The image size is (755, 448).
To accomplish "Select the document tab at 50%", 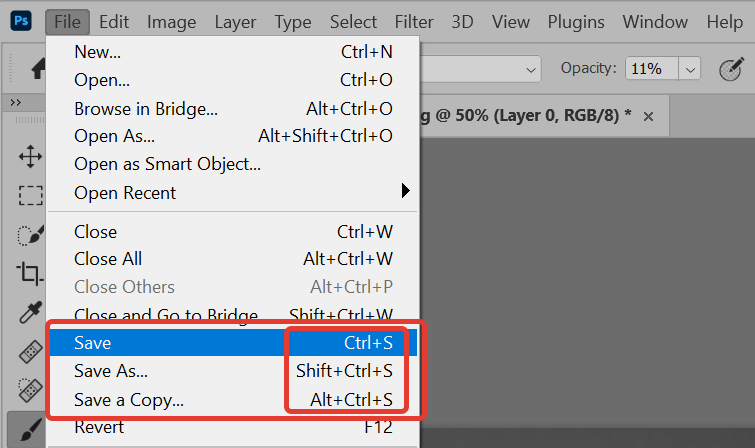I will click(x=530, y=115).
